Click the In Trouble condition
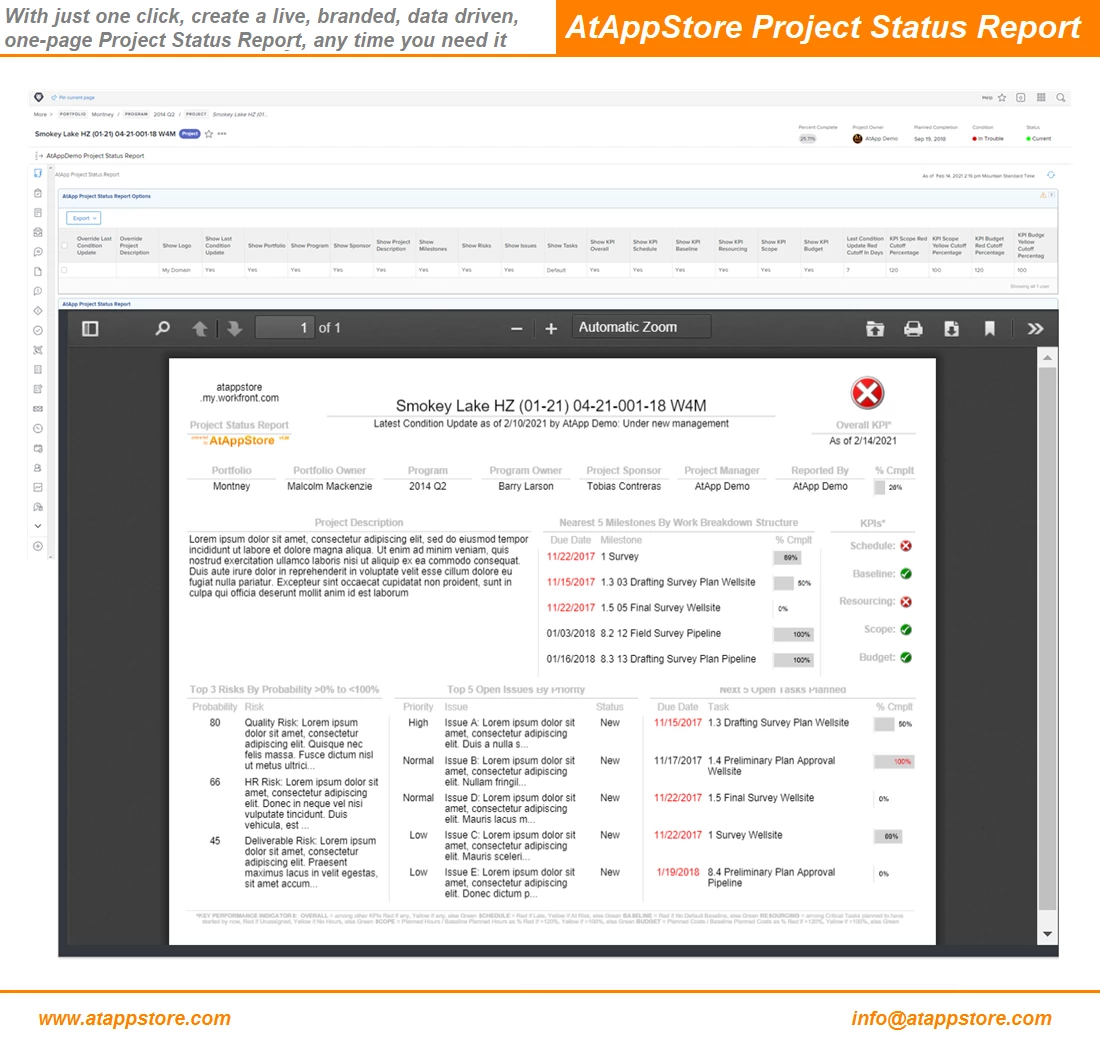 click(988, 139)
